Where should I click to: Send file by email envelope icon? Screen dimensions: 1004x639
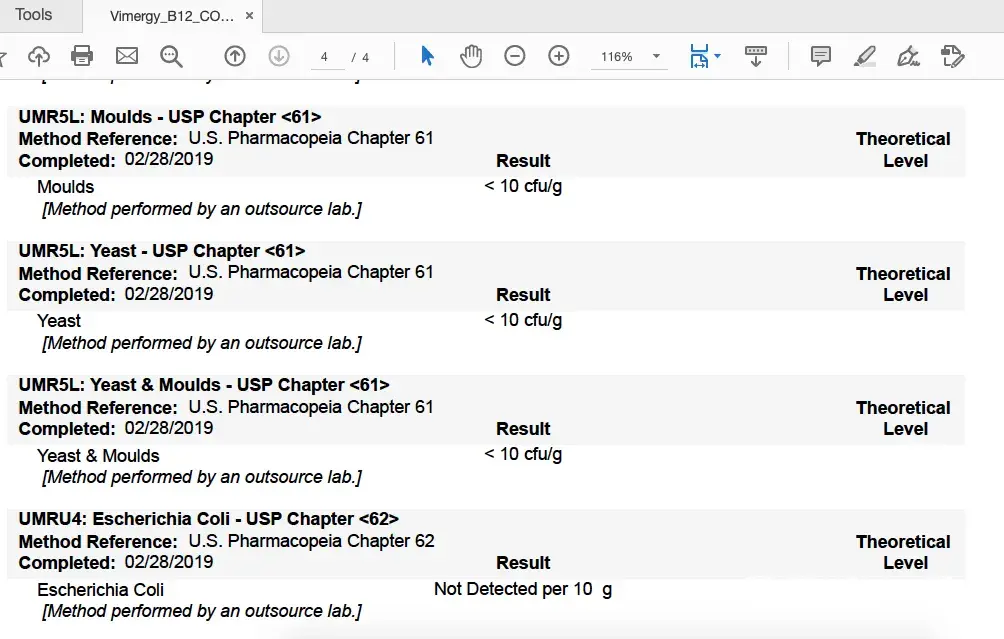pos(127,56)
